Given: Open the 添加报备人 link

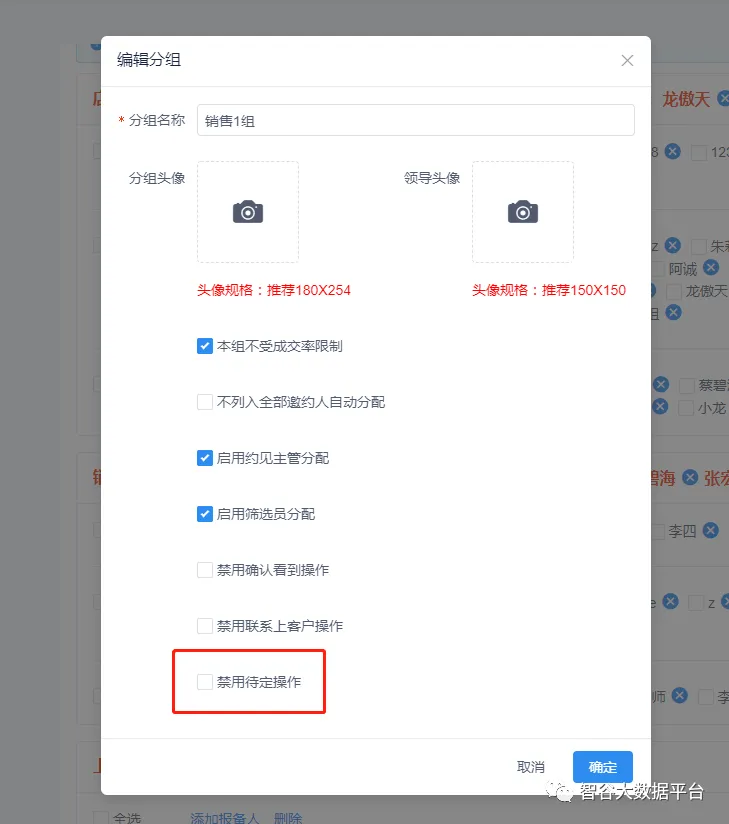Looking at the screenshot, I should coord(225,817).
